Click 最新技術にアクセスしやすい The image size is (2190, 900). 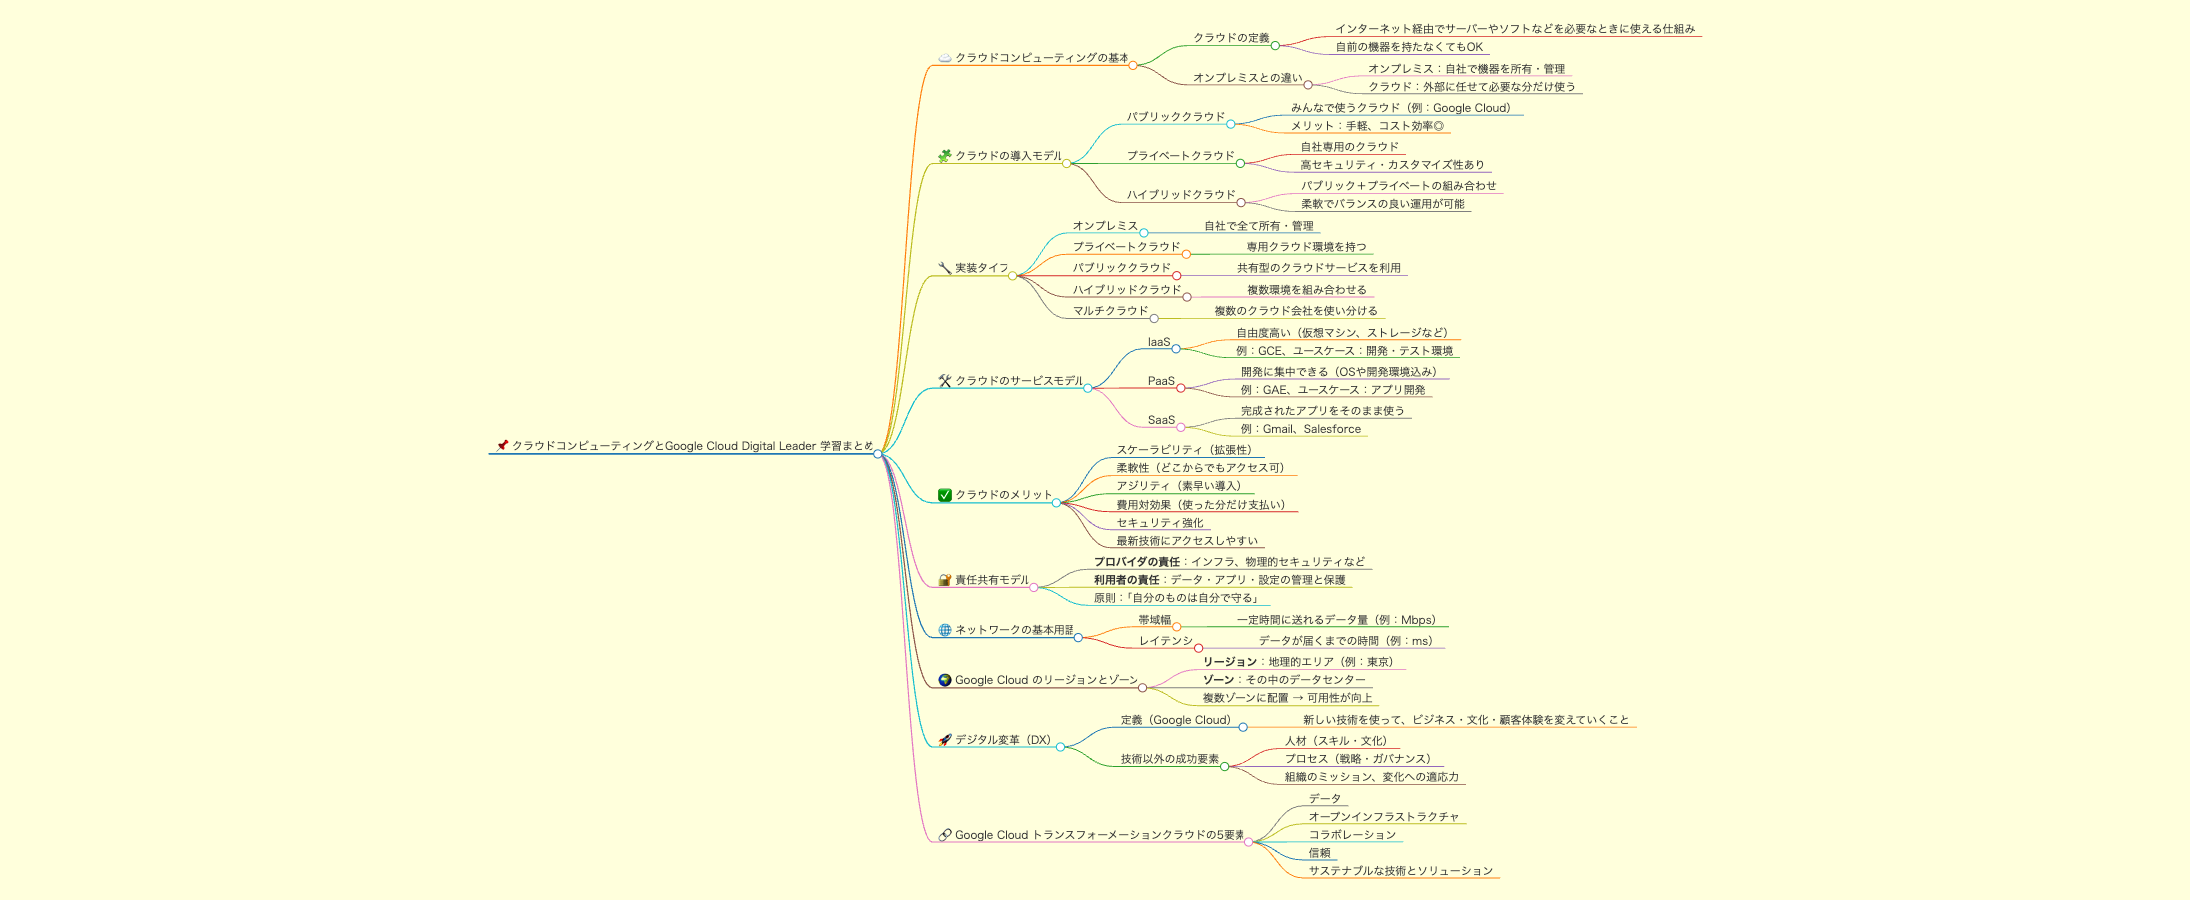1187,541
